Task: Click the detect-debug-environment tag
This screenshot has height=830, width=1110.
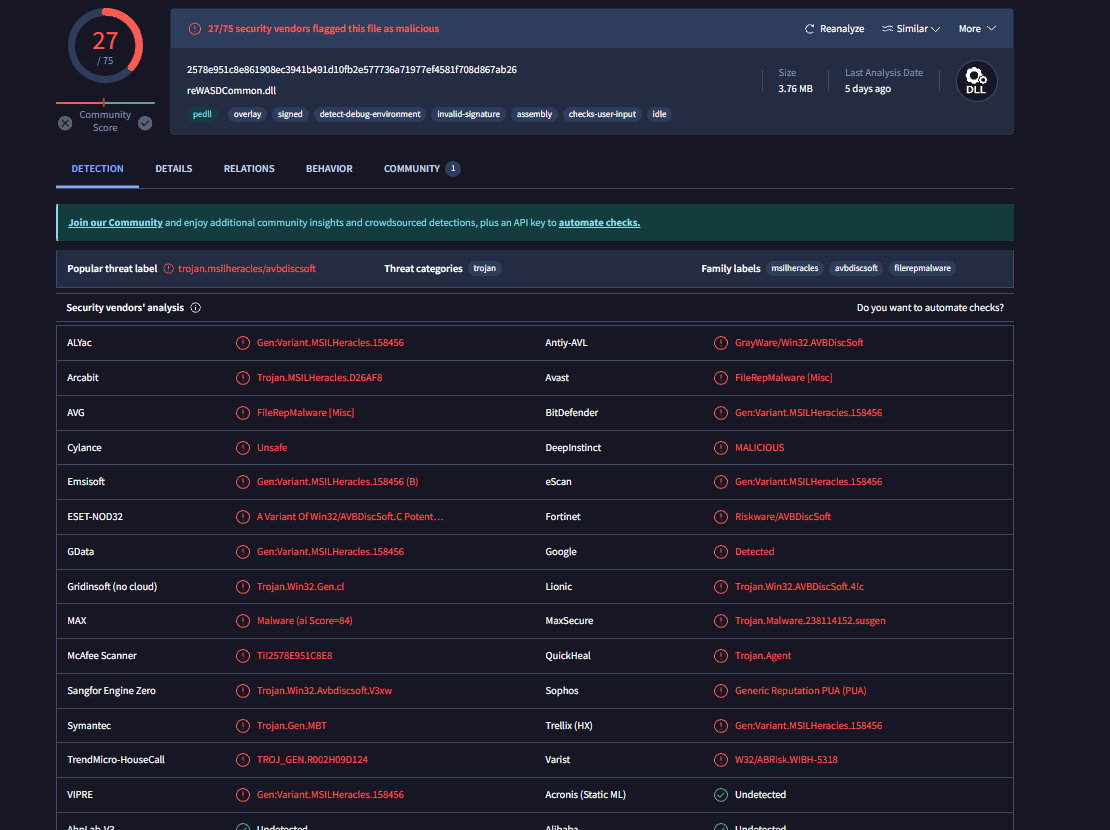Action: [370, 114]
